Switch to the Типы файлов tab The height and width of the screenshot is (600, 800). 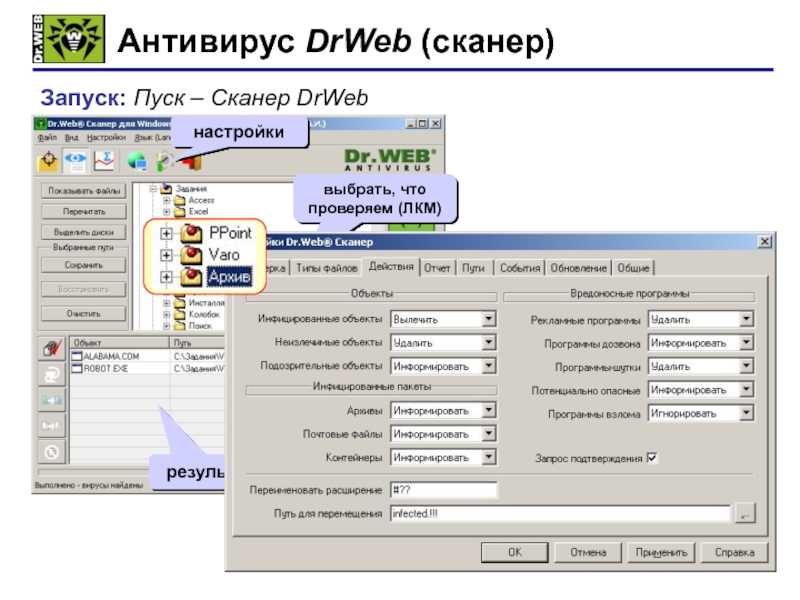tap(327, 268)
